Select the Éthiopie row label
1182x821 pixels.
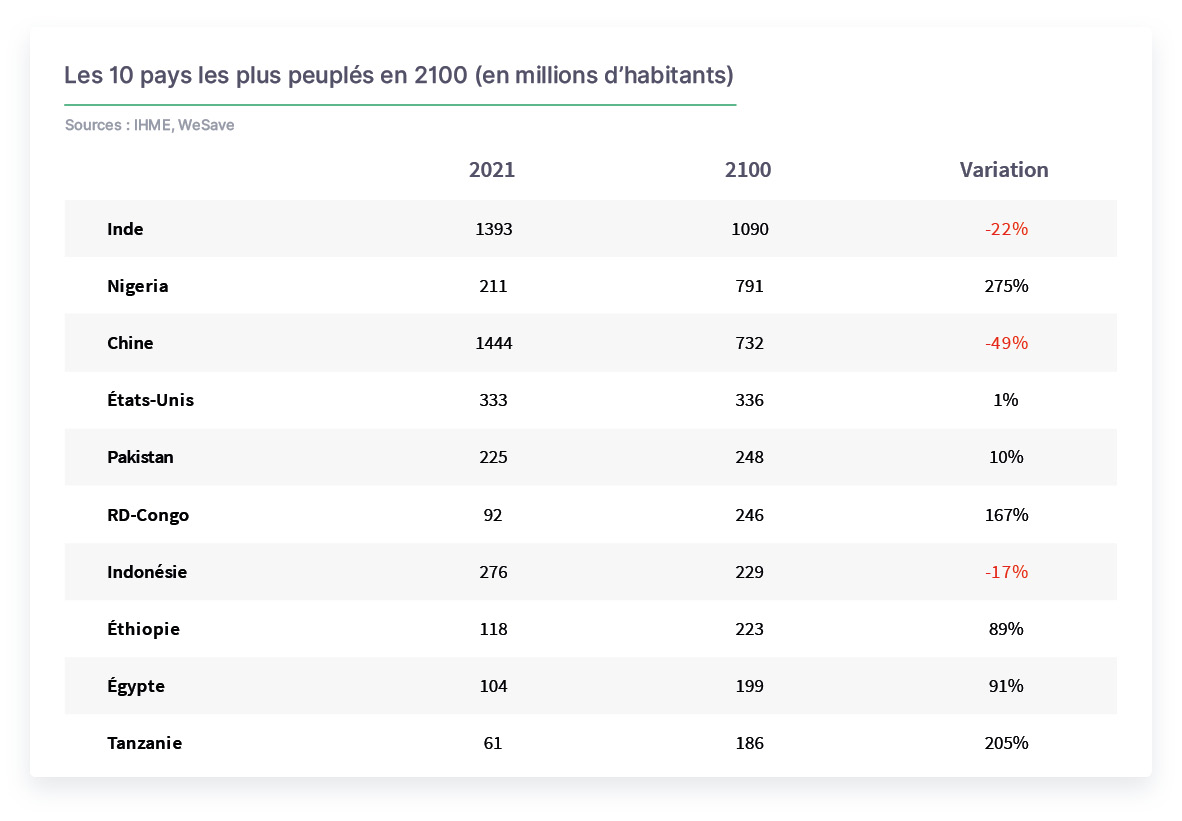(144, 629)
